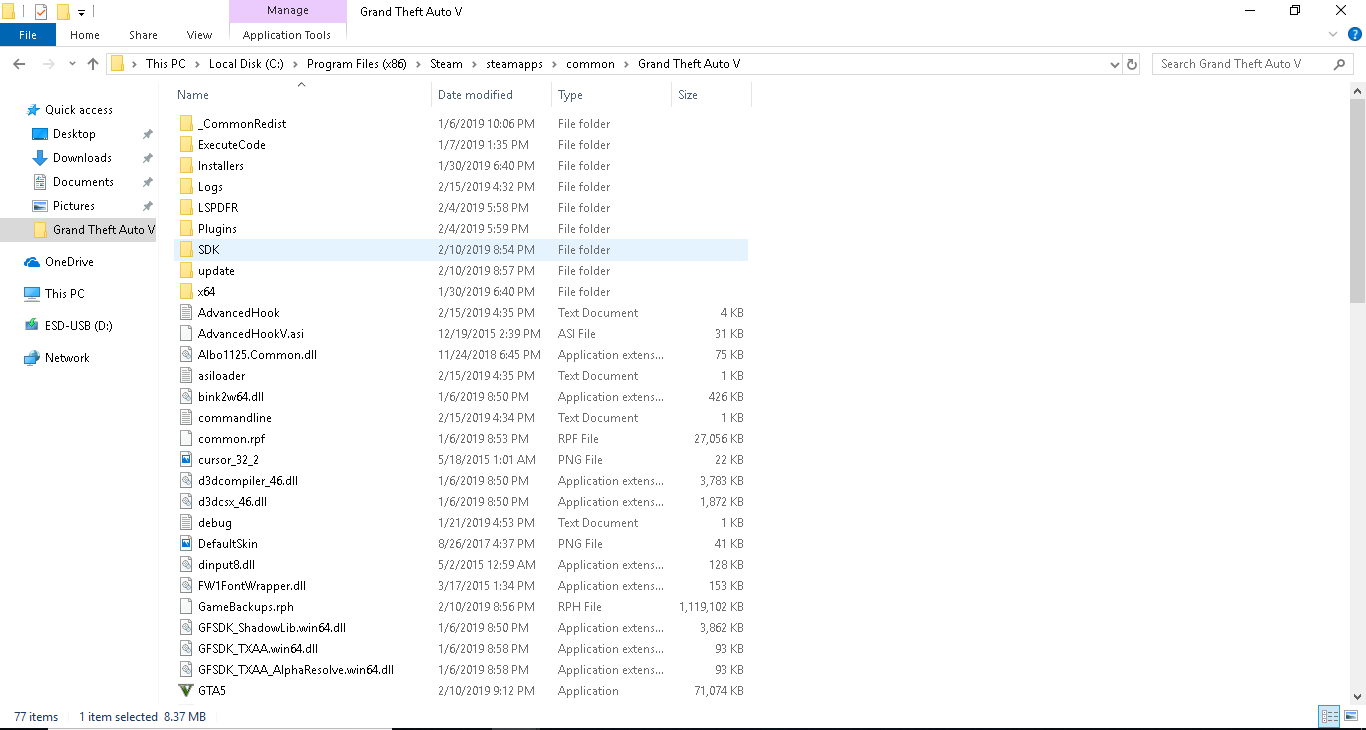Open the Recent locations dropdown
The width and height of the screenshot is (1366, 730).
(x=72, y=64)
